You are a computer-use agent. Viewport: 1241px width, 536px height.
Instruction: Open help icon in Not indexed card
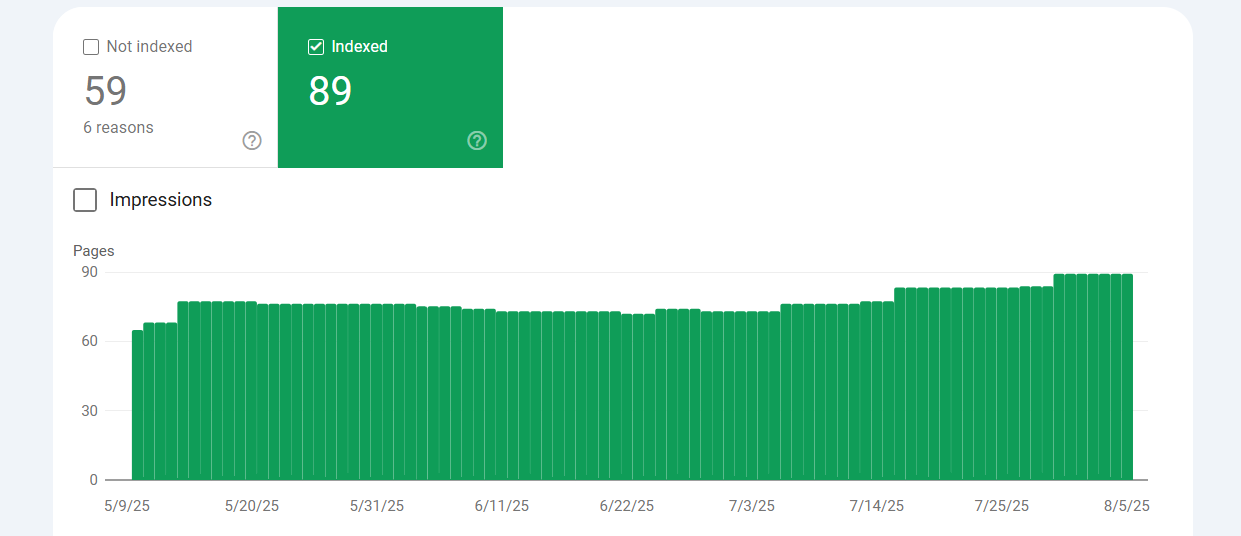point(252,141)
